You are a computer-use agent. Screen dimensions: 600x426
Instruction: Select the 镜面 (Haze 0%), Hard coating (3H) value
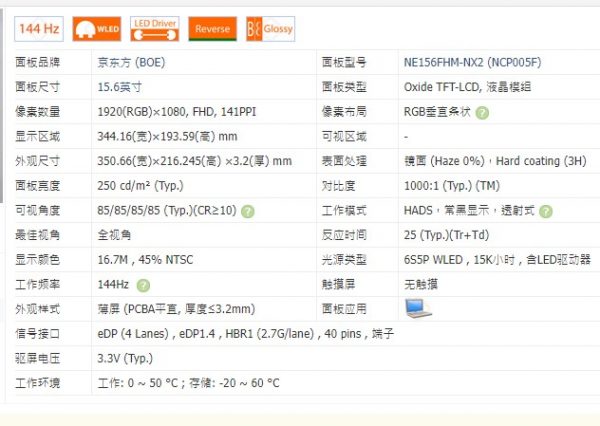click(x=495, y=161)
